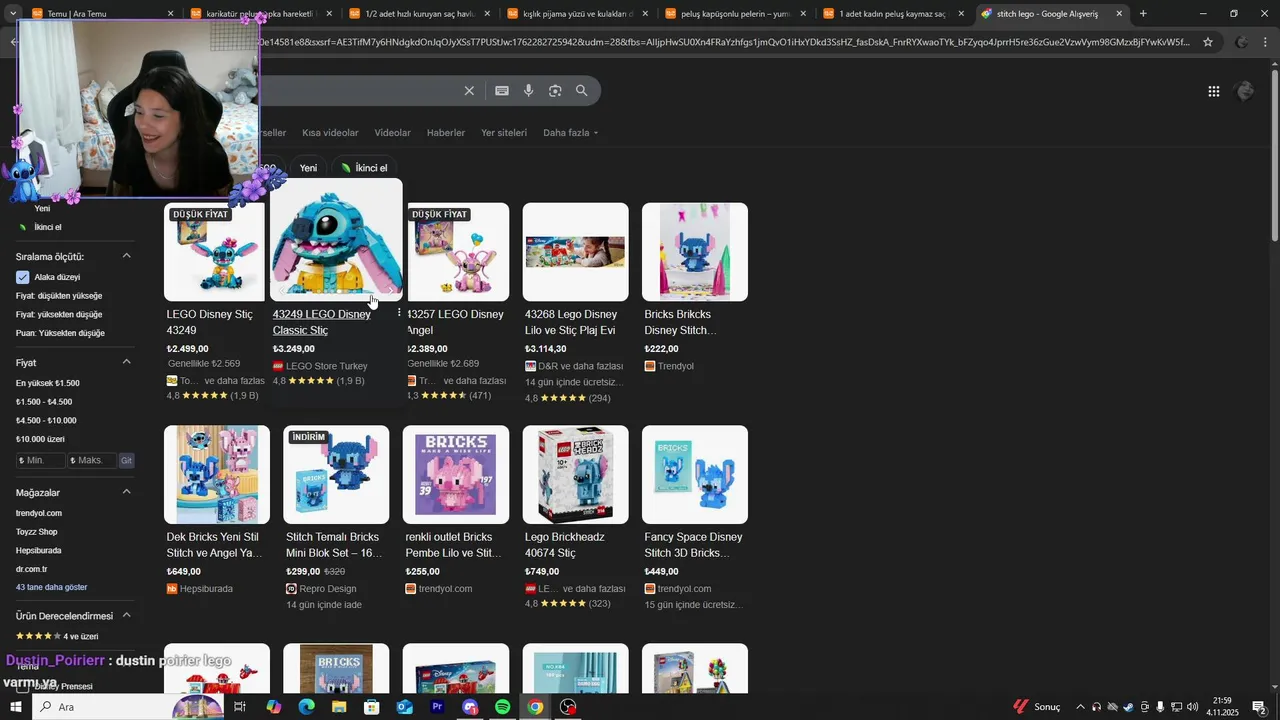Select the ₺1.500 - ₺4.500 price range

pos(44,402)
